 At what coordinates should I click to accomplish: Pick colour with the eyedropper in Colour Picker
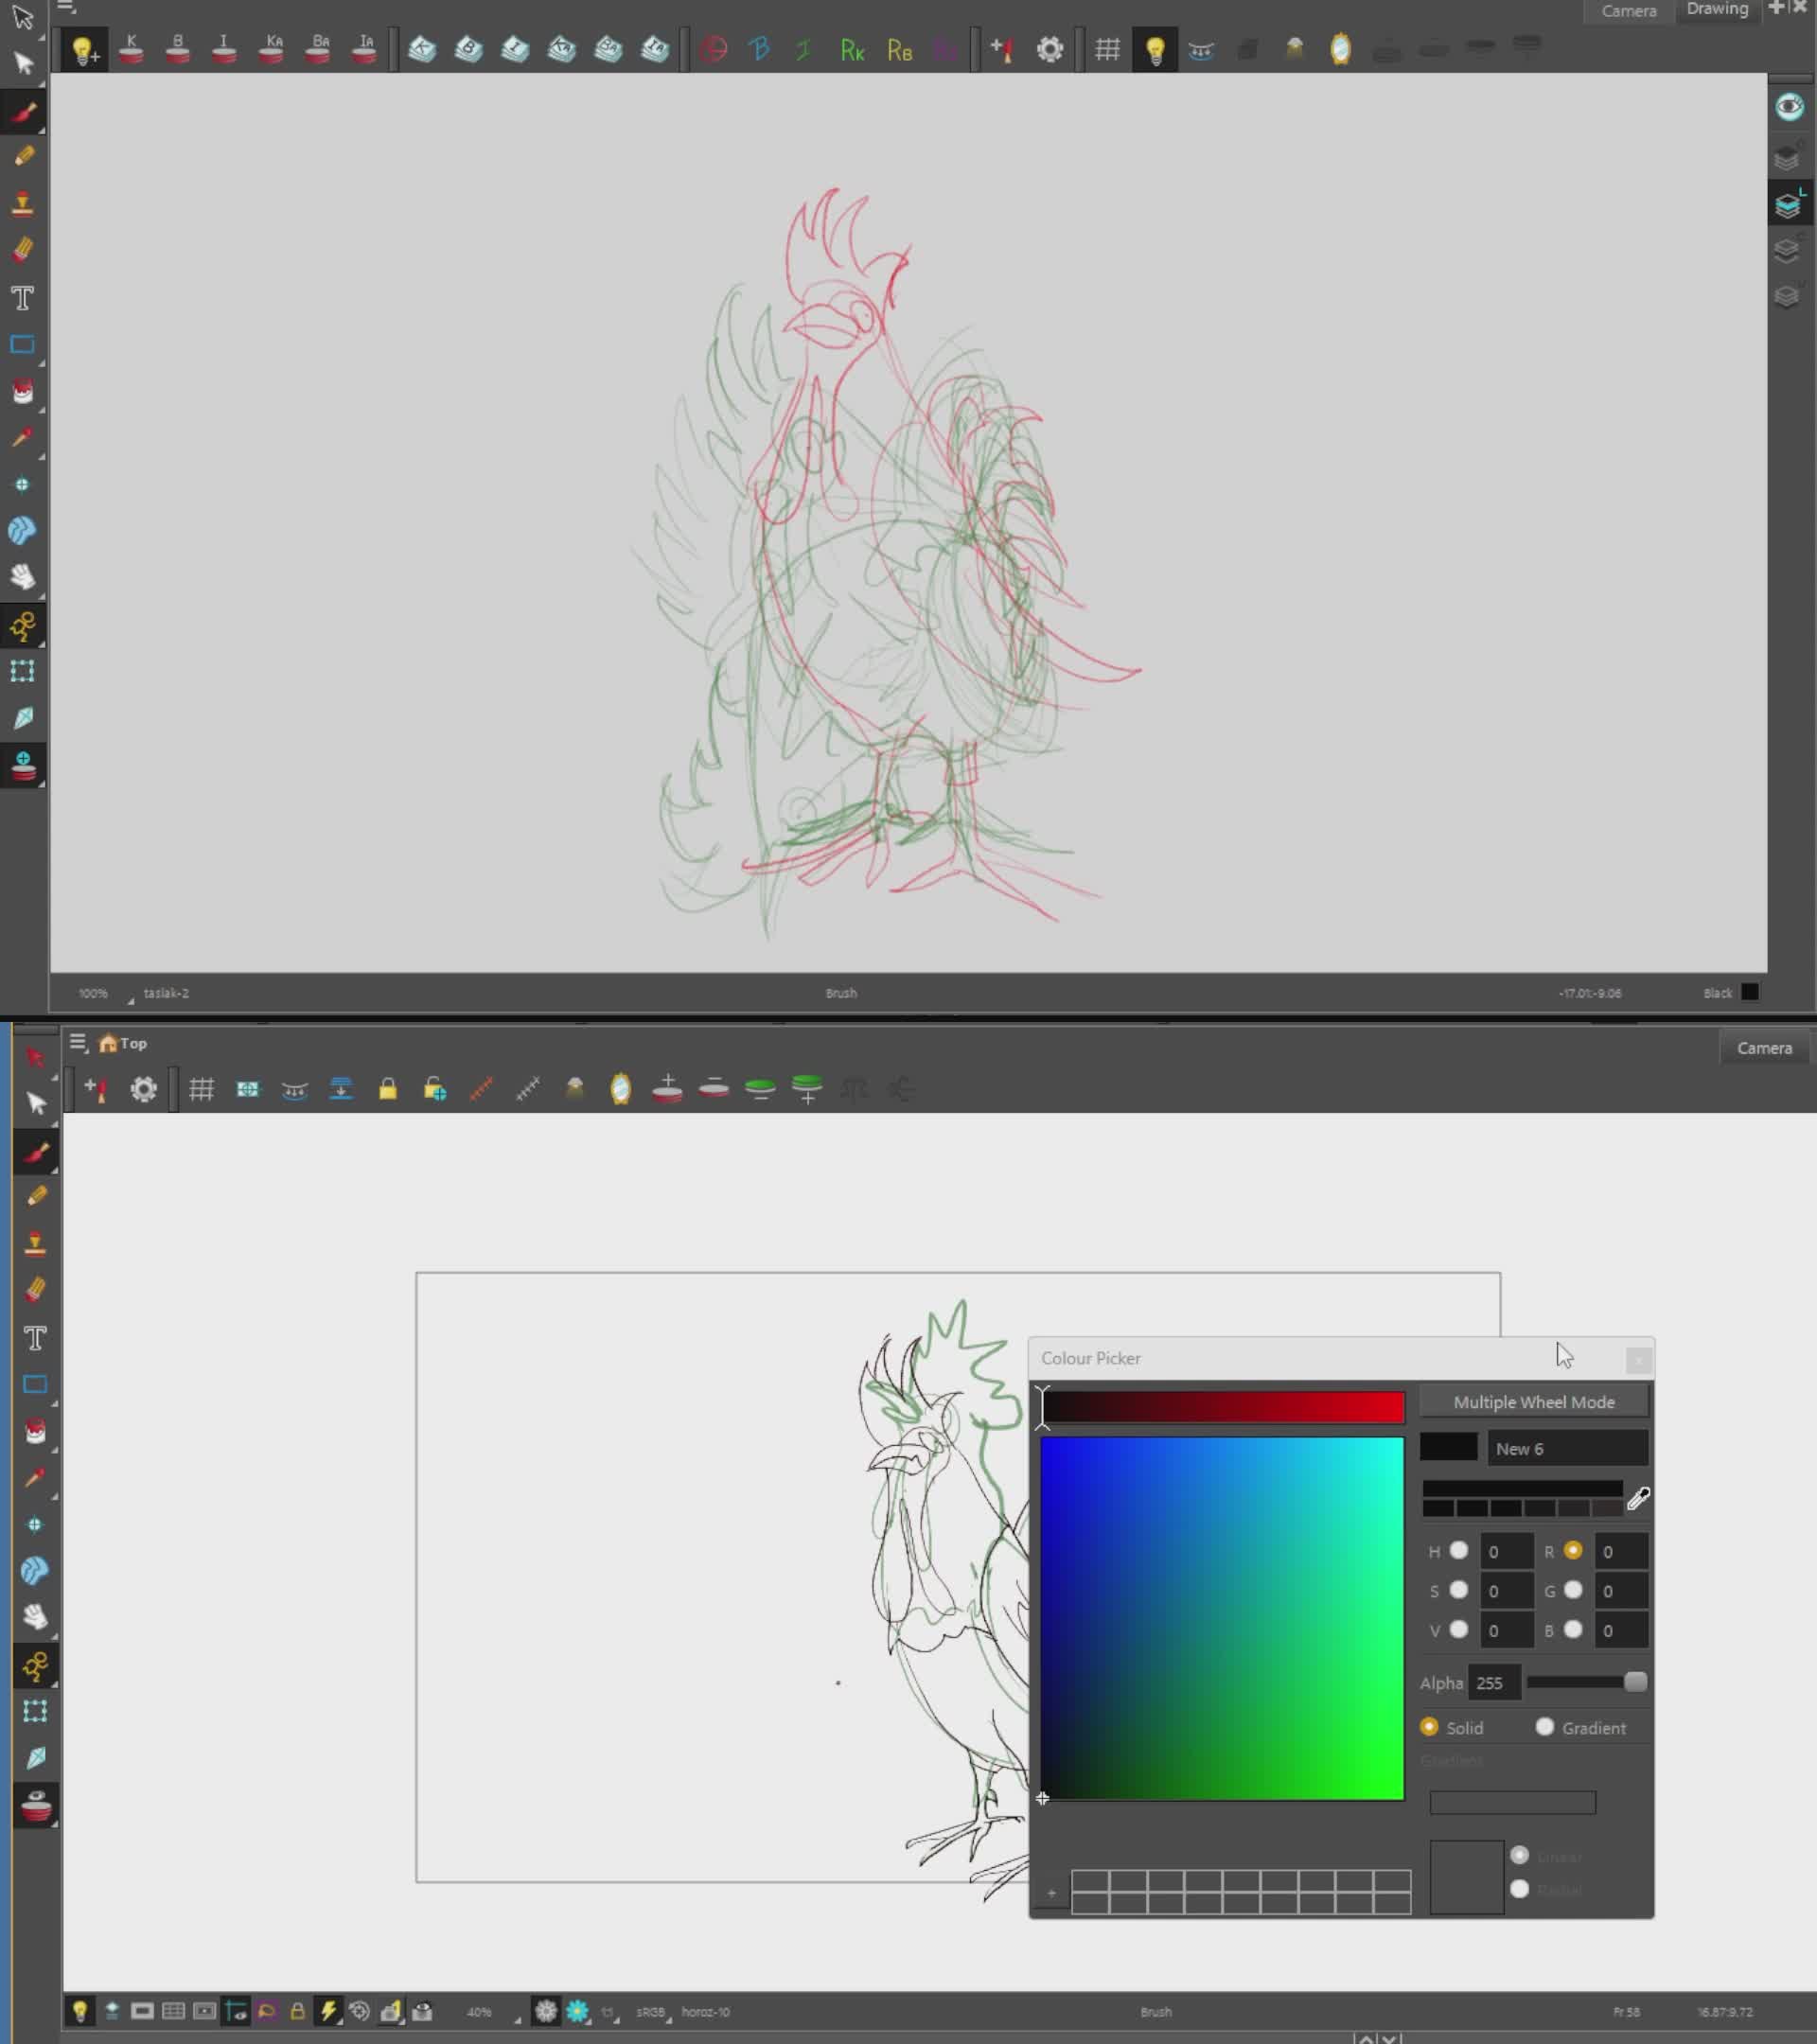(1638, 1497)
